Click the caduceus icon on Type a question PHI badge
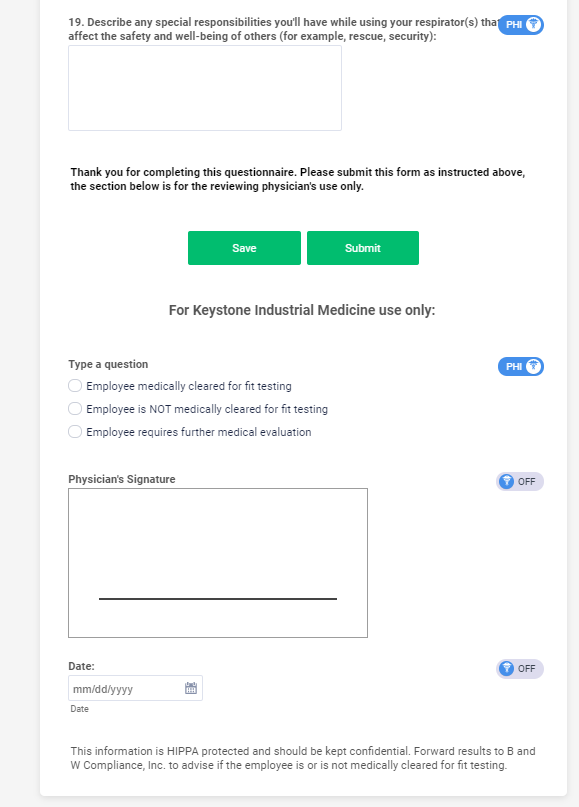The image size is (579, 807). pos(533,366)
